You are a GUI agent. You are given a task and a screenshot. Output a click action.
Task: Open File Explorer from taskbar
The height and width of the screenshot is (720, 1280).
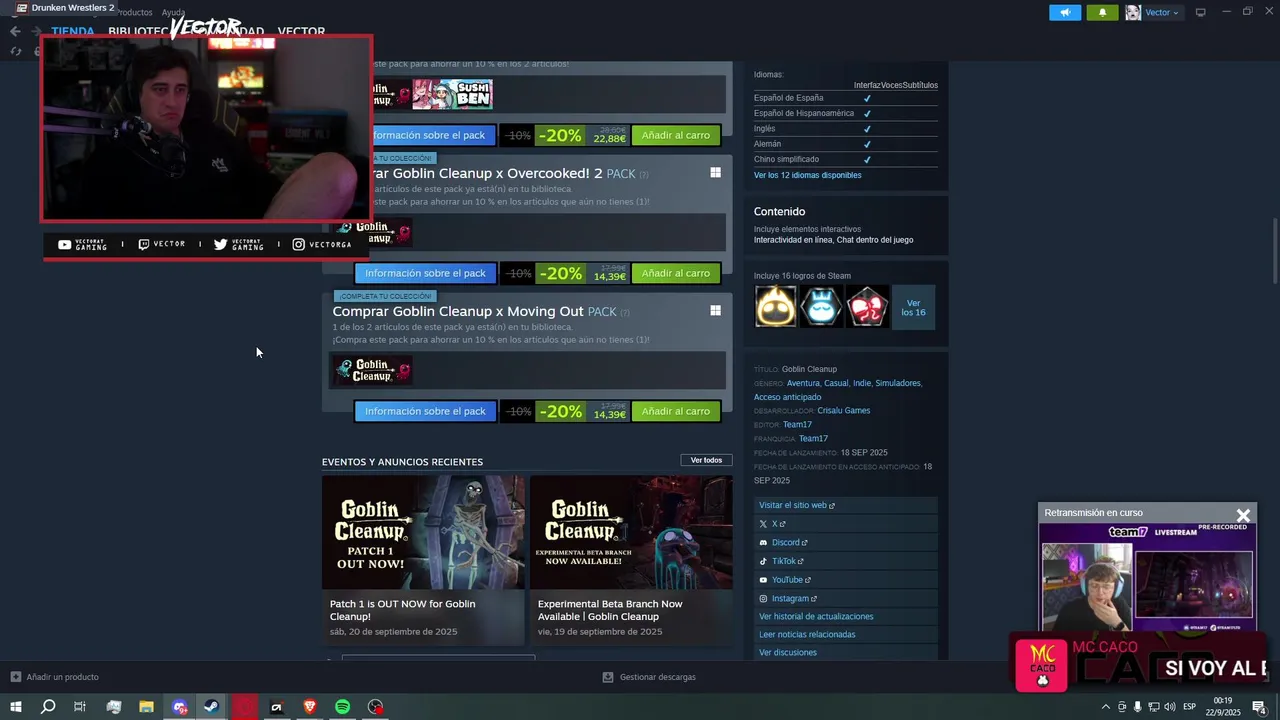click(x=146, y=707)
